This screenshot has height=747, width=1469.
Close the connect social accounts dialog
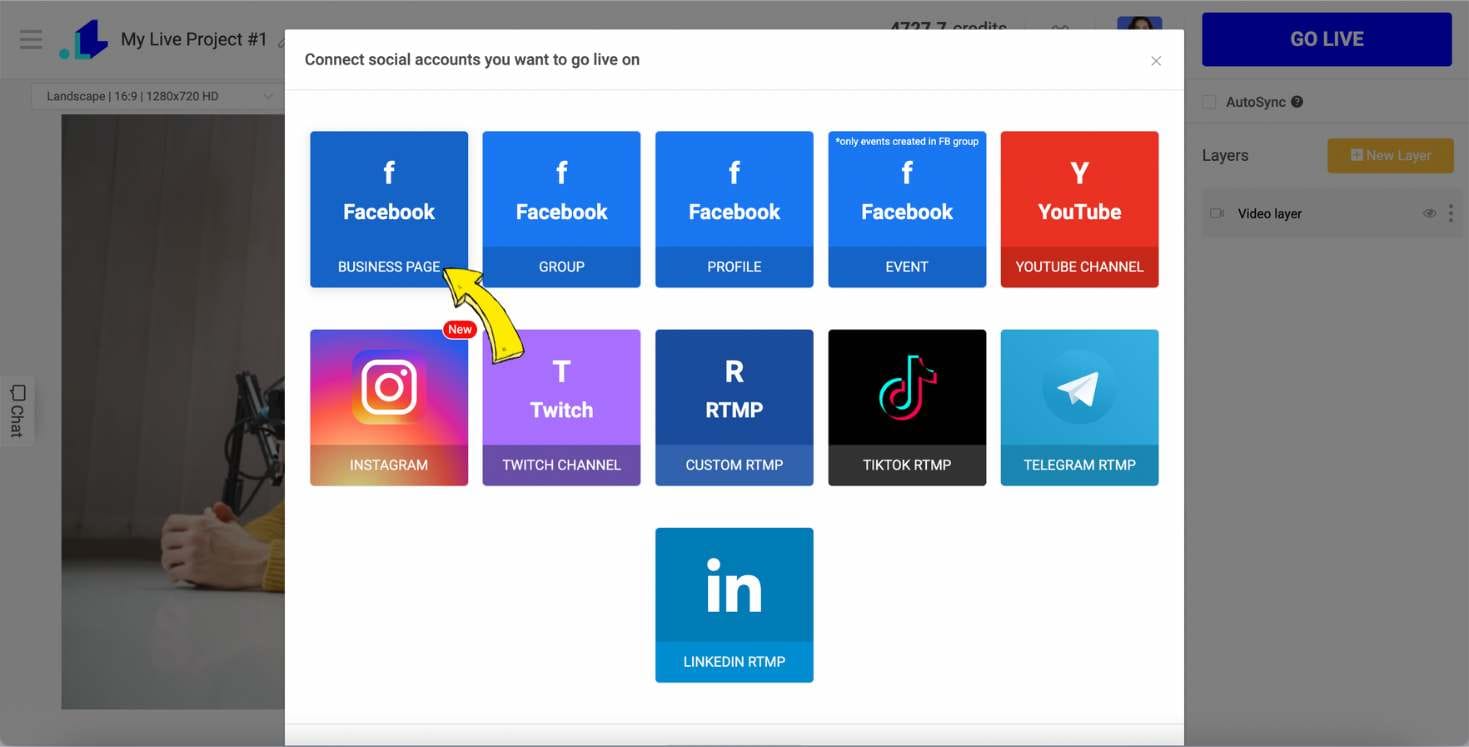click(x=1156, y=61)
